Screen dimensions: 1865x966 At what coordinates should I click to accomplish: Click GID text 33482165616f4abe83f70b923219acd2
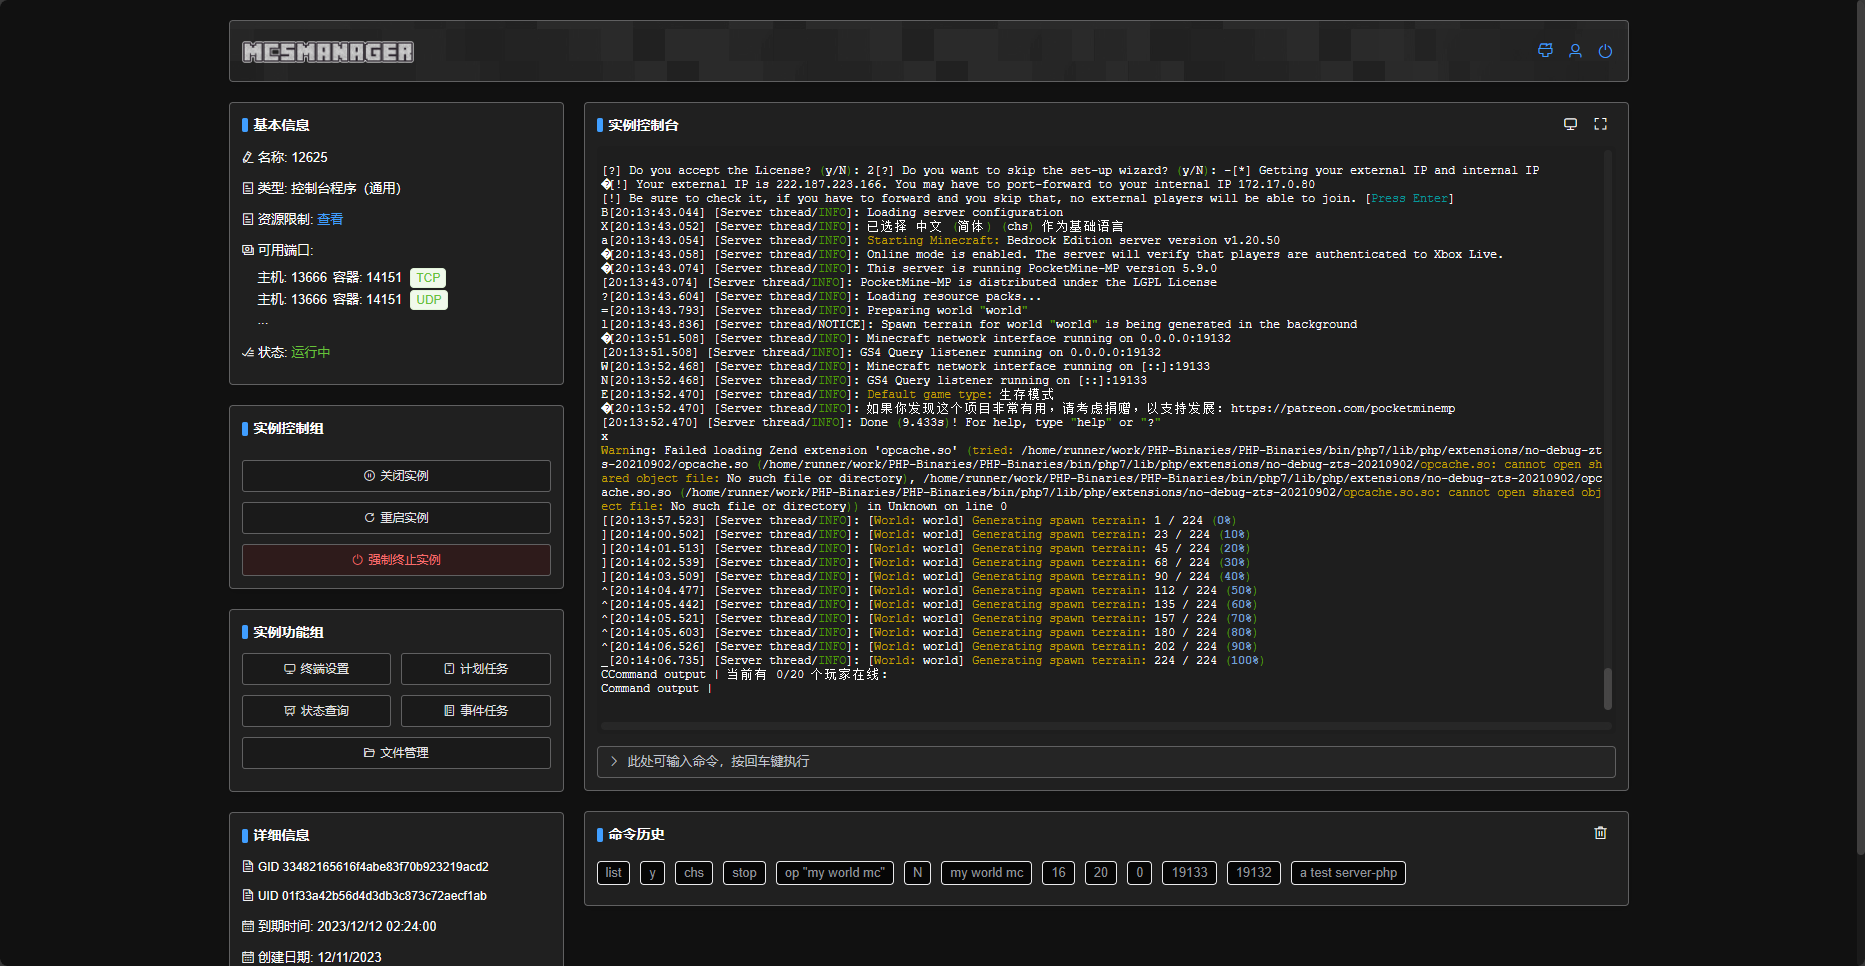point(385,867)
